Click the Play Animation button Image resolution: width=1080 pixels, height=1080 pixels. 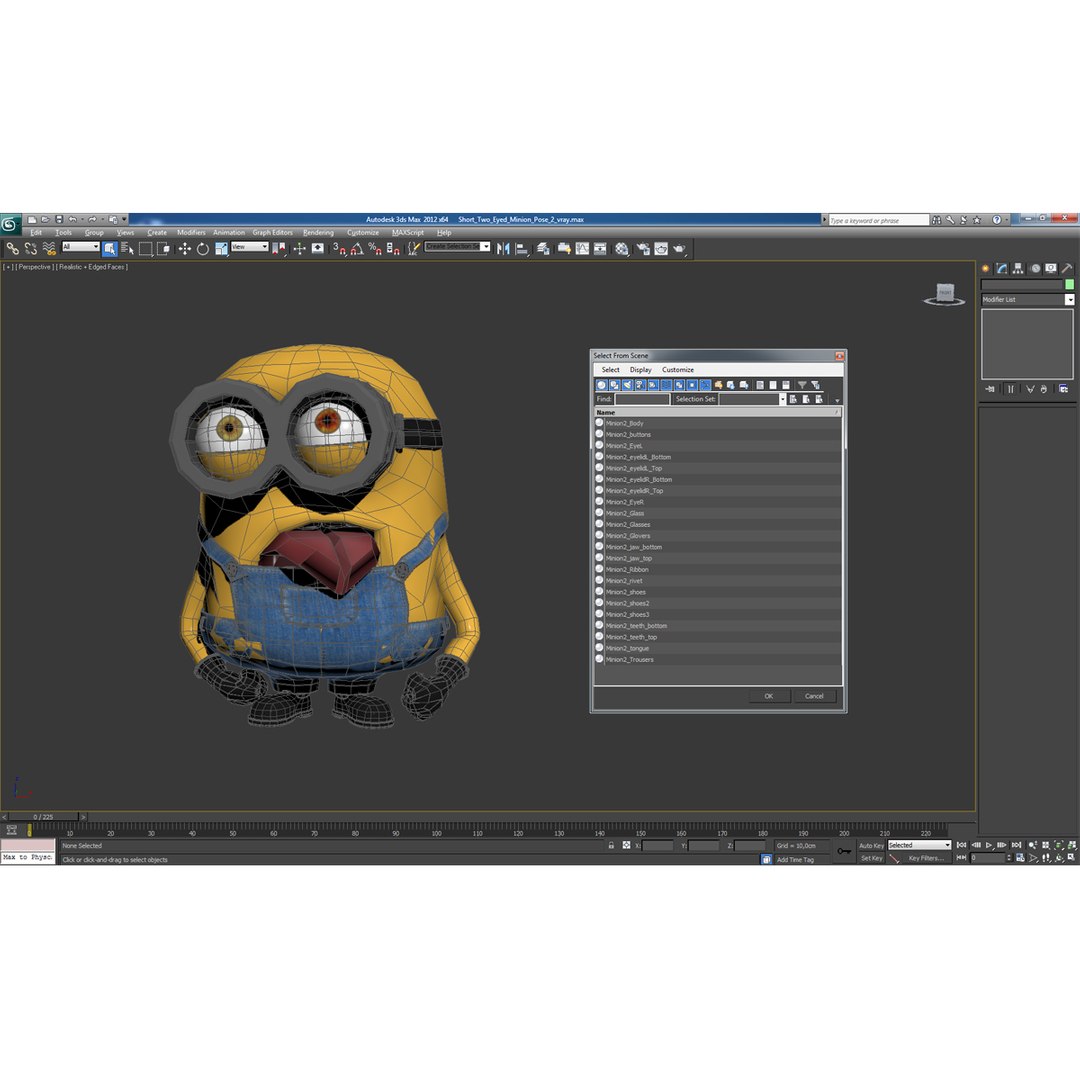(989, 845)
